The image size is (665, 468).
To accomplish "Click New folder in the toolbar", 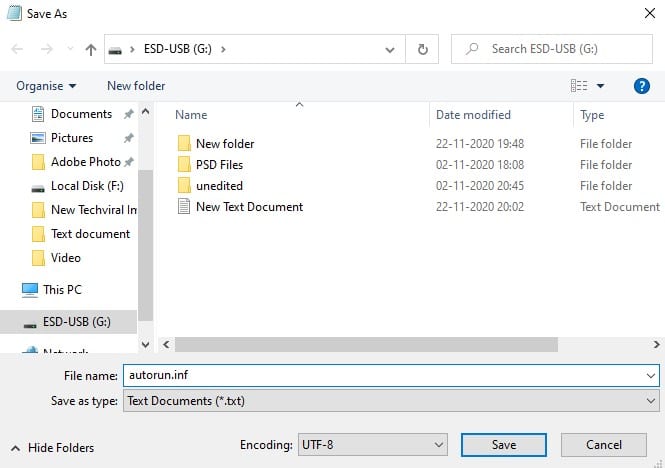I will 136,86.
